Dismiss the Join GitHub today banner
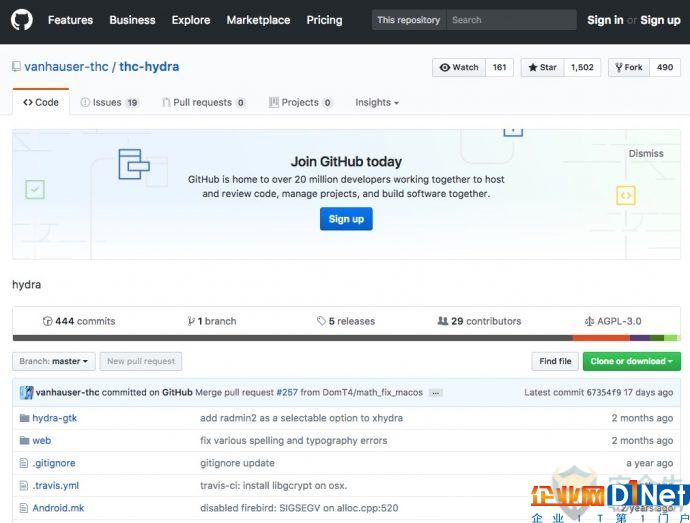Viewport: 690px width, 523px height. tap(646, 154)
